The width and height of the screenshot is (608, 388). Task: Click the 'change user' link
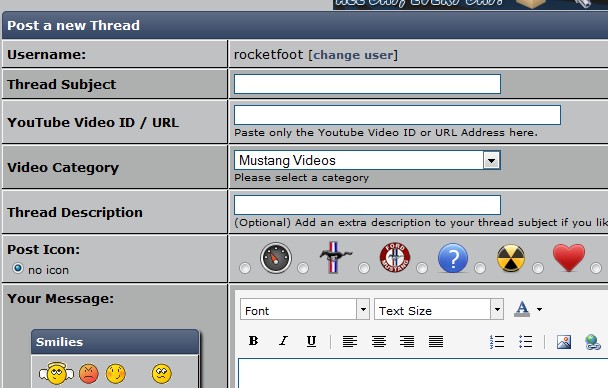tap(353, 55)
